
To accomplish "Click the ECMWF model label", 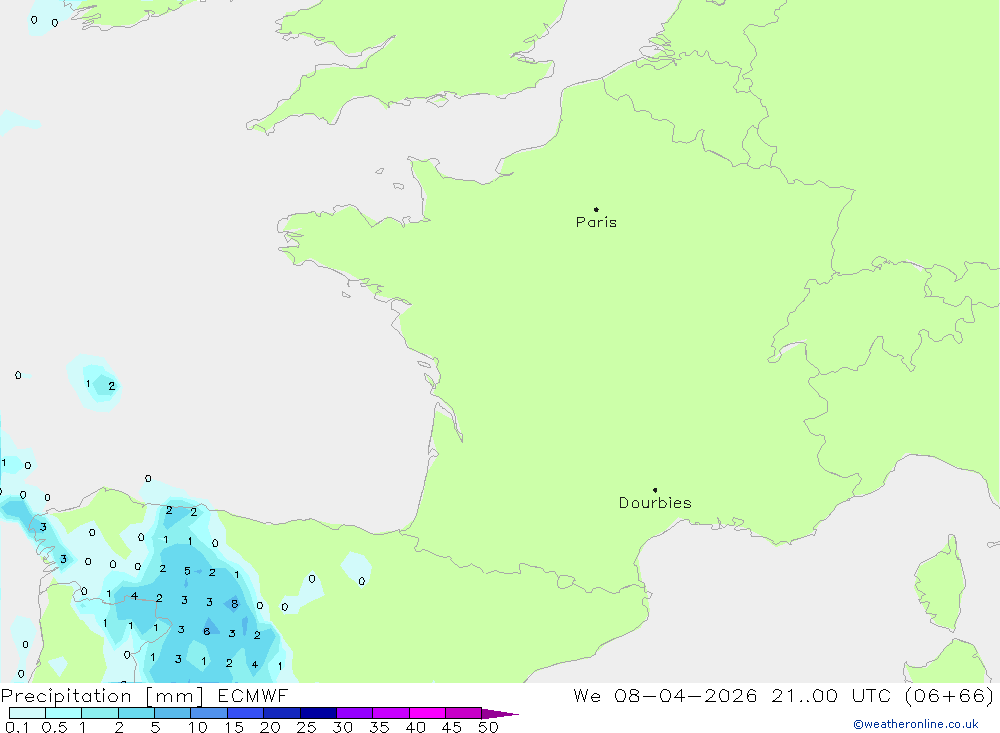I will pyautogui.click(x=253, y=696).
